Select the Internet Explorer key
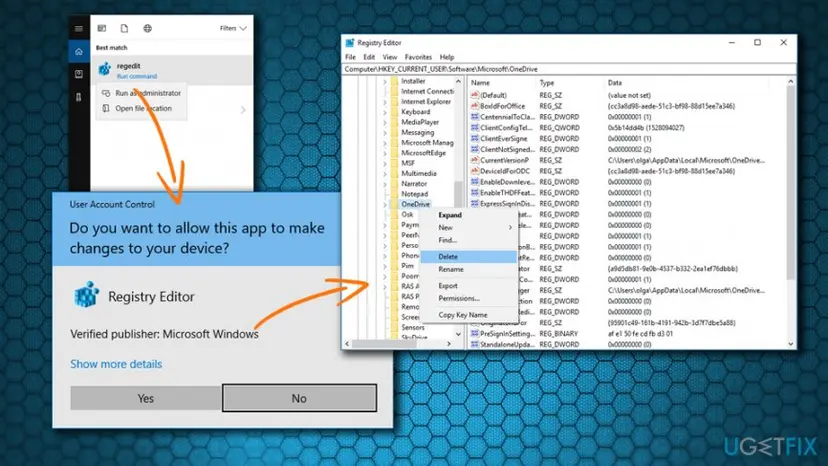Image resolution: width=828 pixels, height=466 pixels. pos(426,101)
